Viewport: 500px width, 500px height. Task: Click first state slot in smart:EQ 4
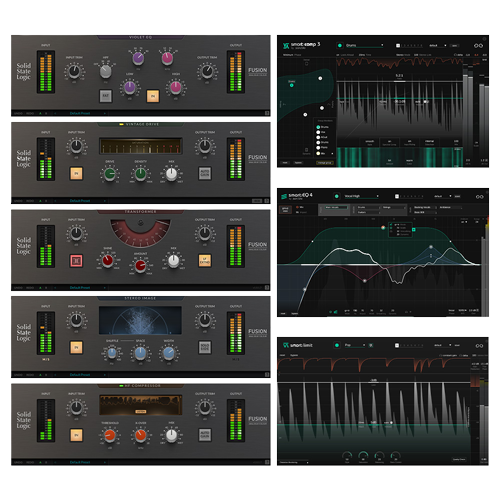point(397,197)
